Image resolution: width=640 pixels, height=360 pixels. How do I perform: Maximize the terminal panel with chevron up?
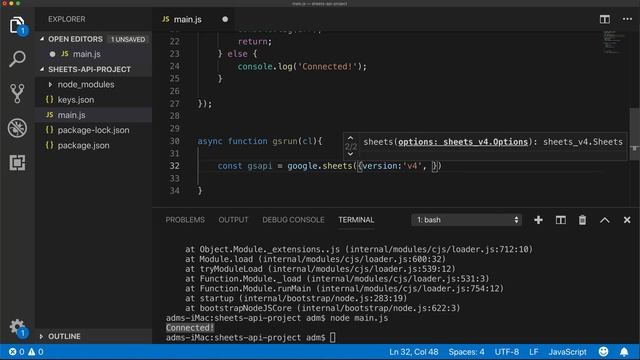(x=604, y=220)
